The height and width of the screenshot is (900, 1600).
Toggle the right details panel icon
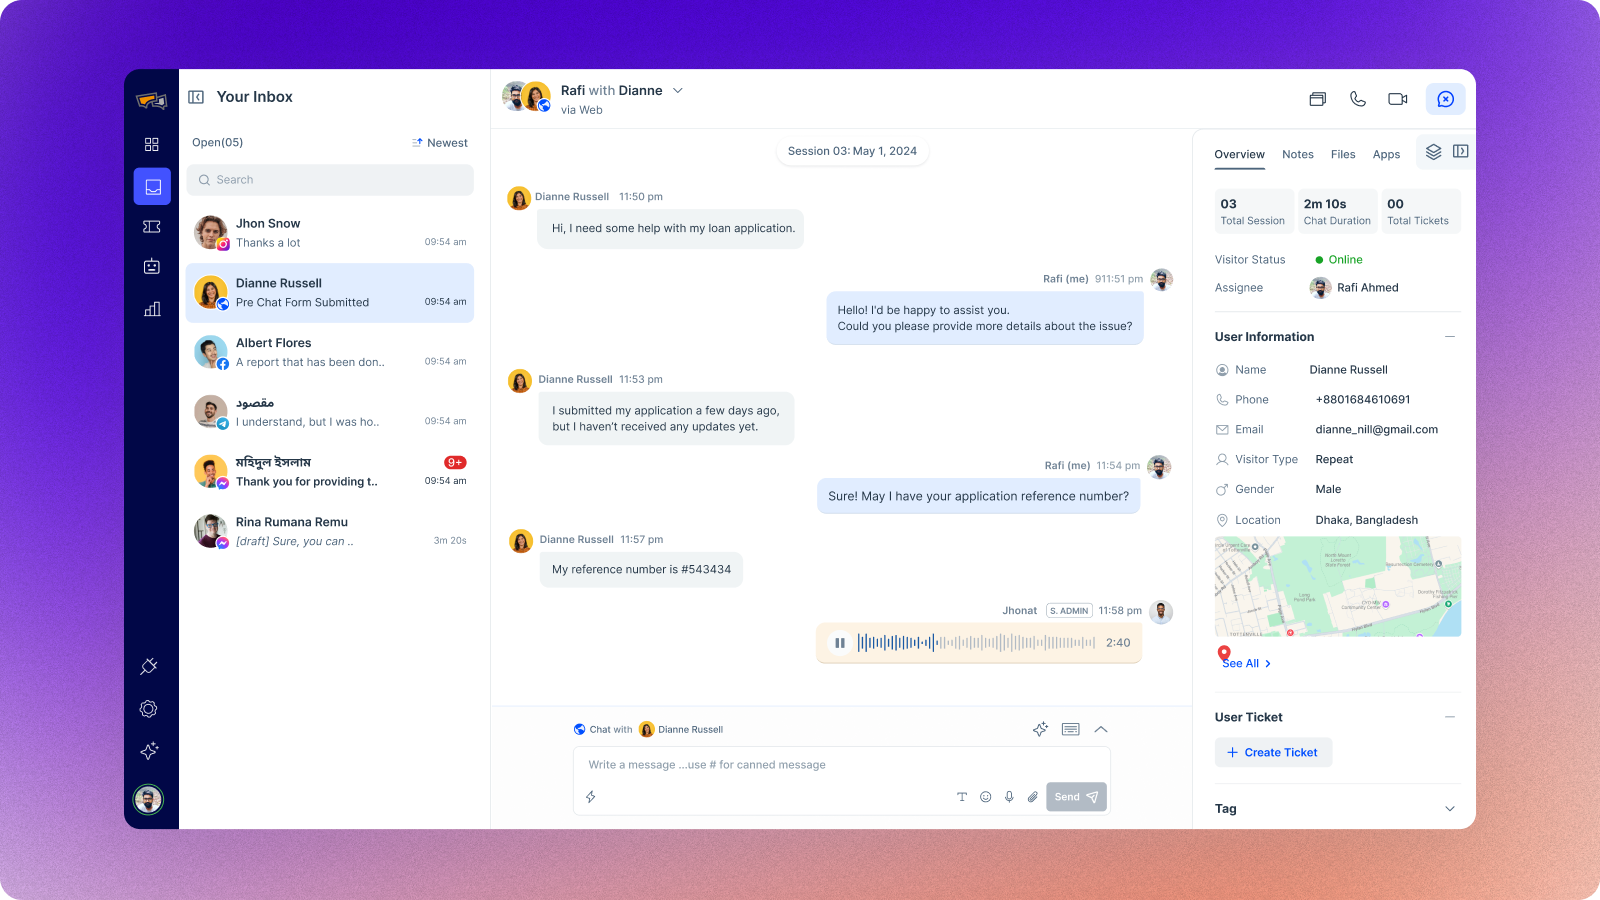(x=1460, y=151)
